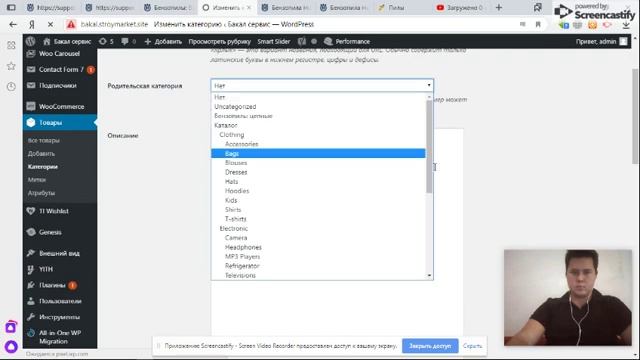The image size is (640, 360).
Task: Select Shirts in category list
Action: pyautogui.click(x=318, y=210)
